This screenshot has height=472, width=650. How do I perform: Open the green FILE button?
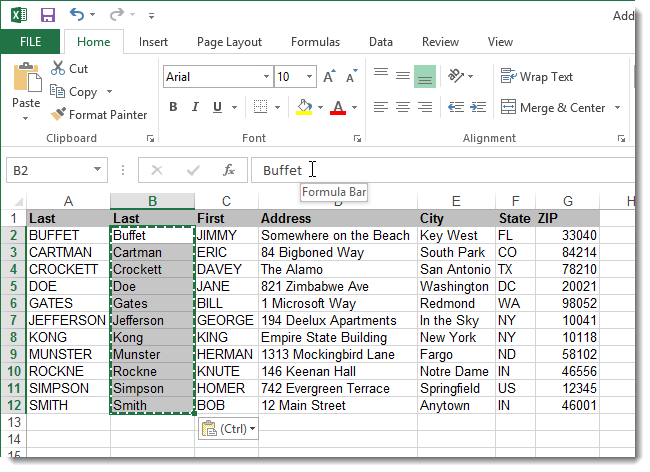point(30,42)
